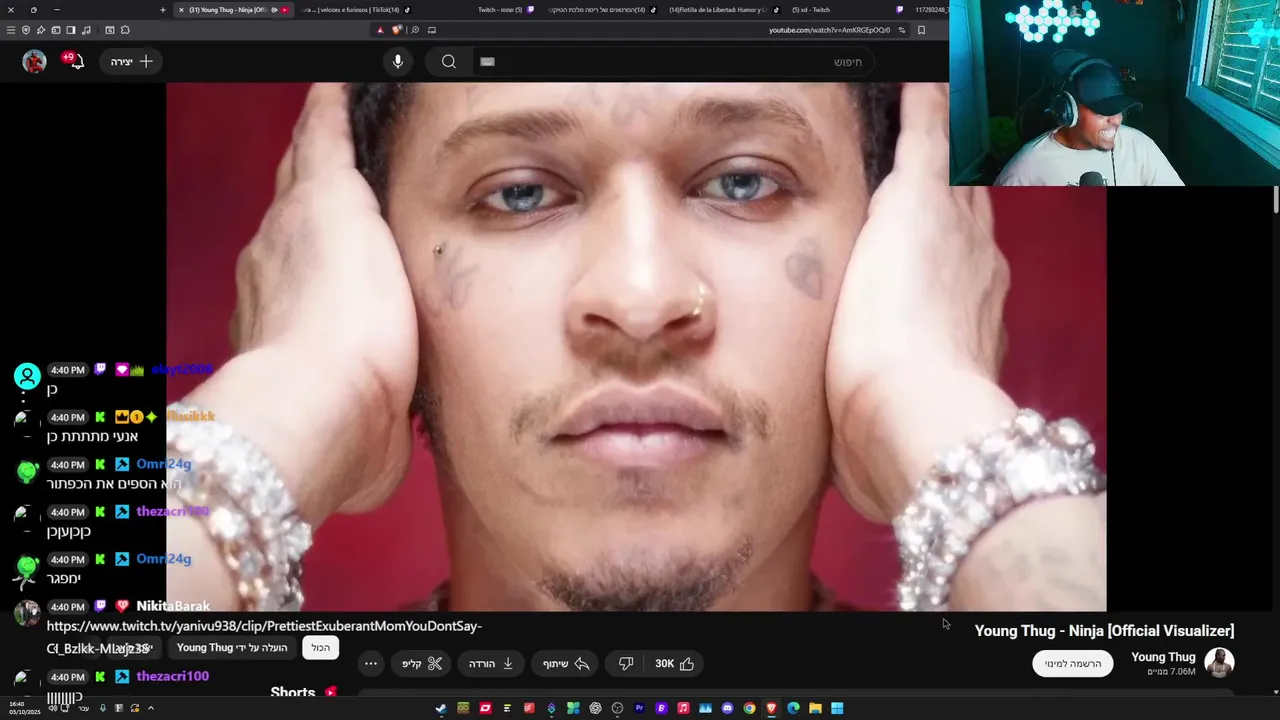Open Premiere Pro from the taskbar
This screenshot has width=1280, height=720.
click(639, 708)
